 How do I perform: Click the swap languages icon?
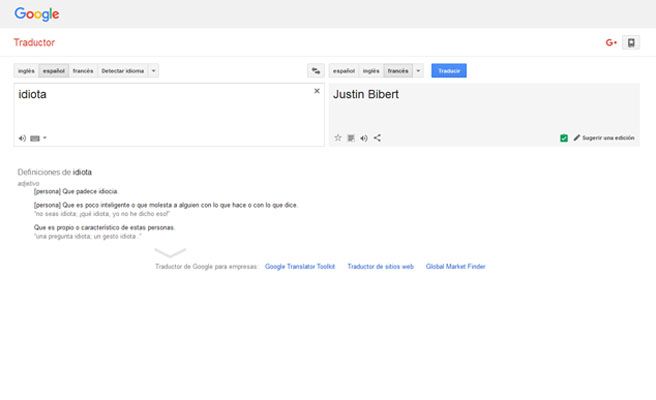[x=315, y=71]
